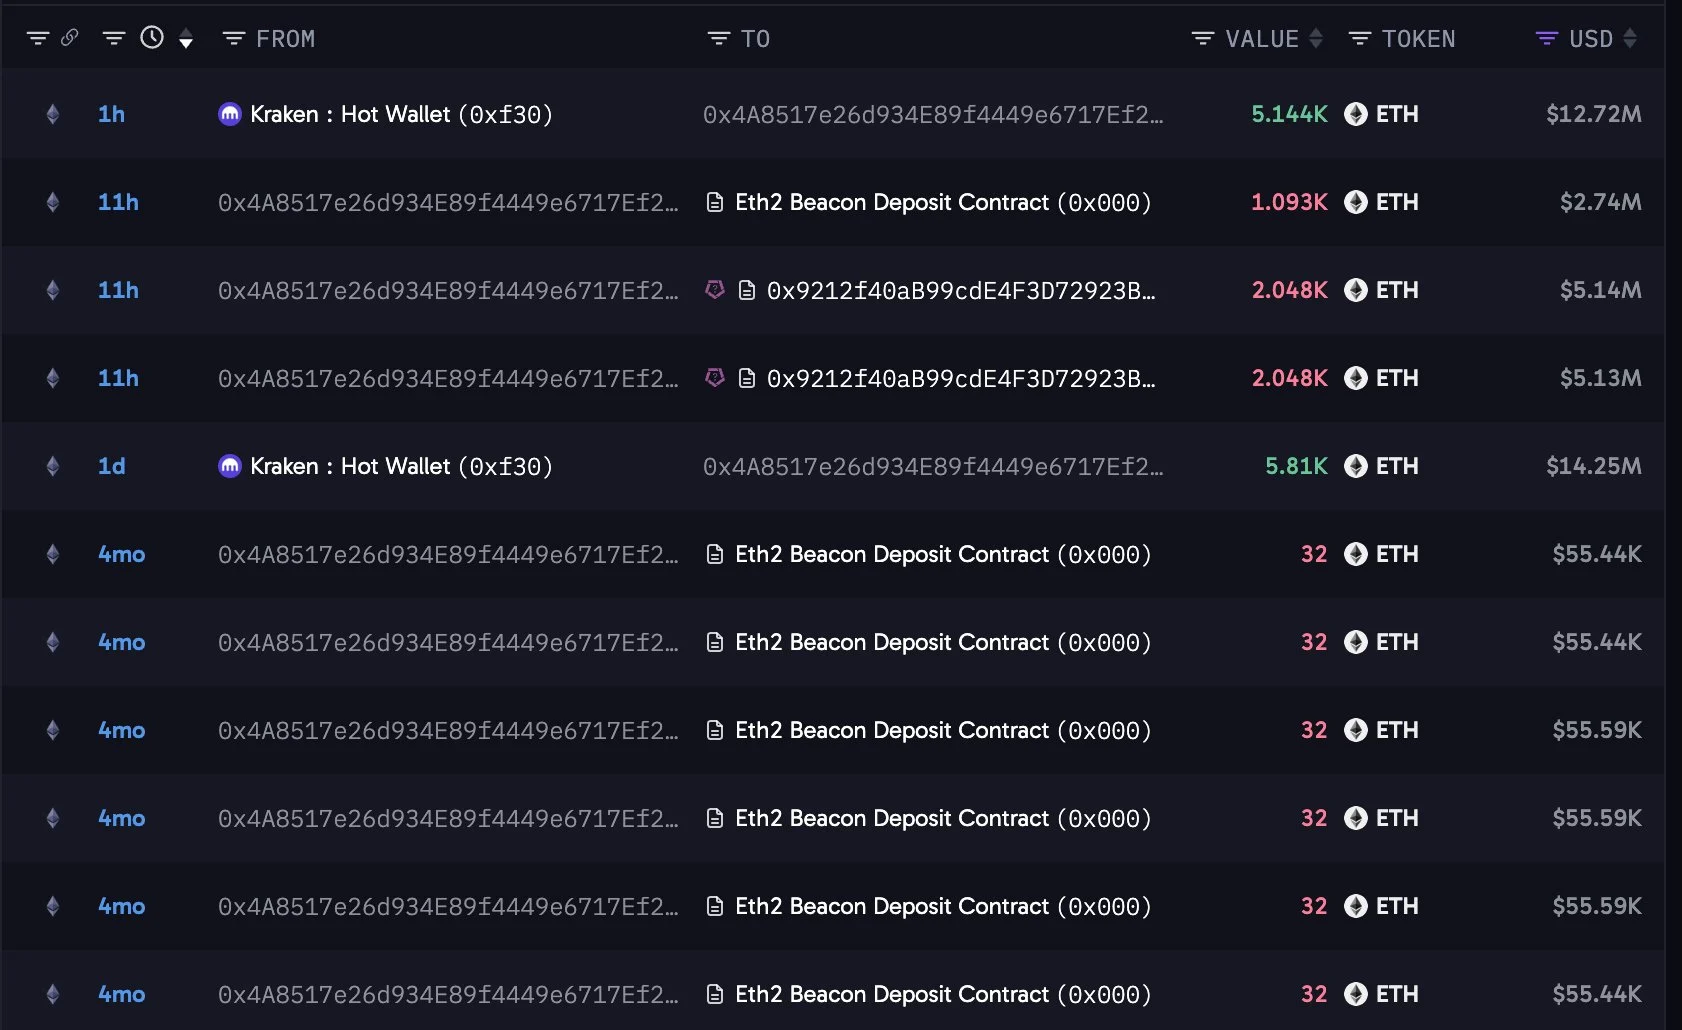
Task: Click the Kraken logo in the 1d row
Action: (x=230, y=466)
